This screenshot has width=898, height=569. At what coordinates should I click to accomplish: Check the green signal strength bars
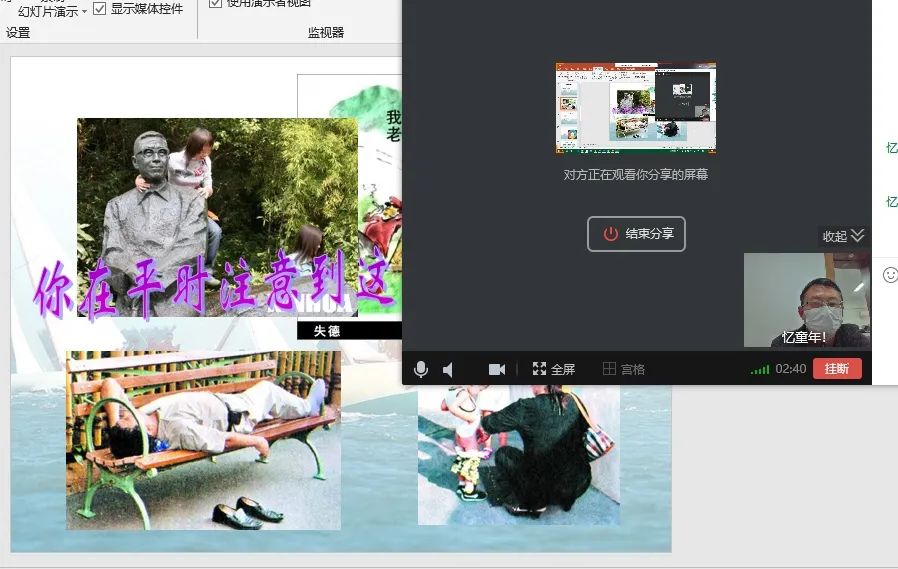click(x=760, y=370)
